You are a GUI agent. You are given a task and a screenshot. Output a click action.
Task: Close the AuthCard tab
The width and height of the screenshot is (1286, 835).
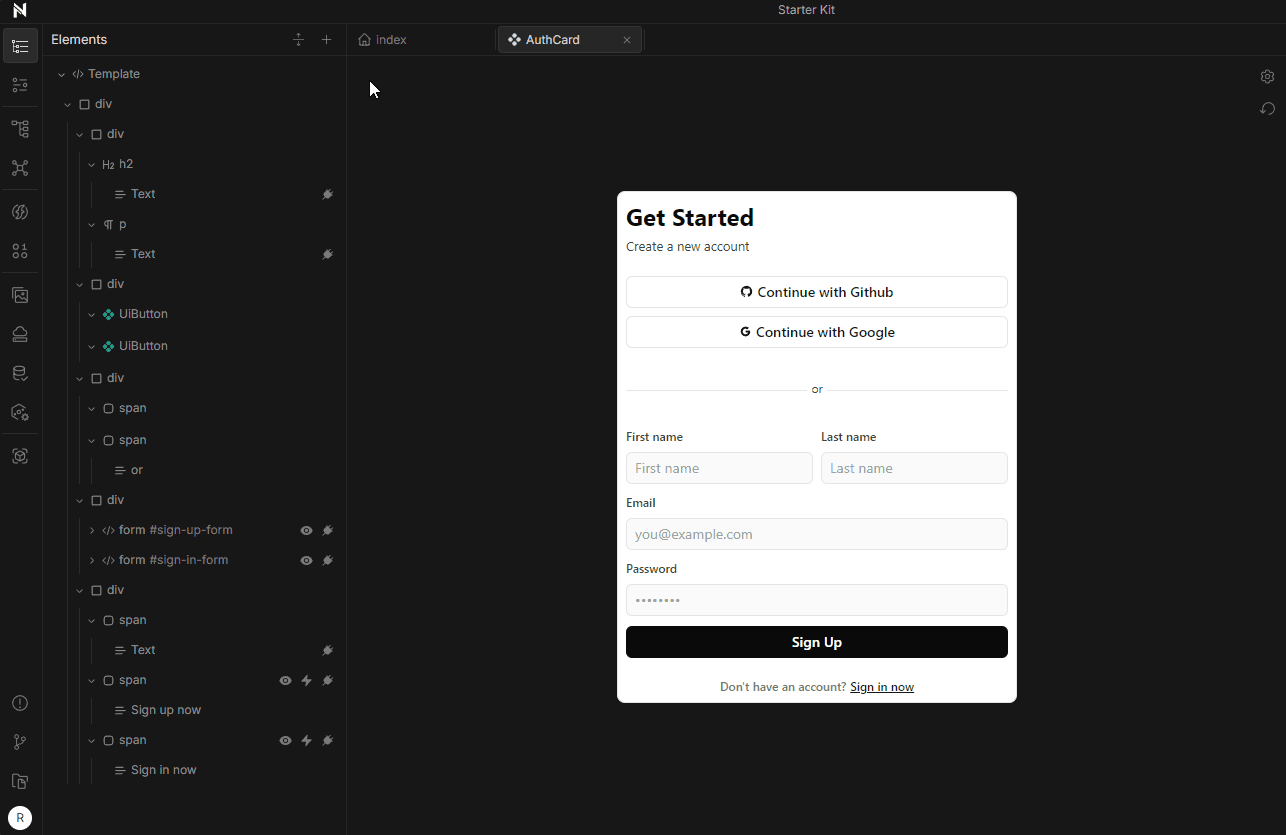point(627,39)
